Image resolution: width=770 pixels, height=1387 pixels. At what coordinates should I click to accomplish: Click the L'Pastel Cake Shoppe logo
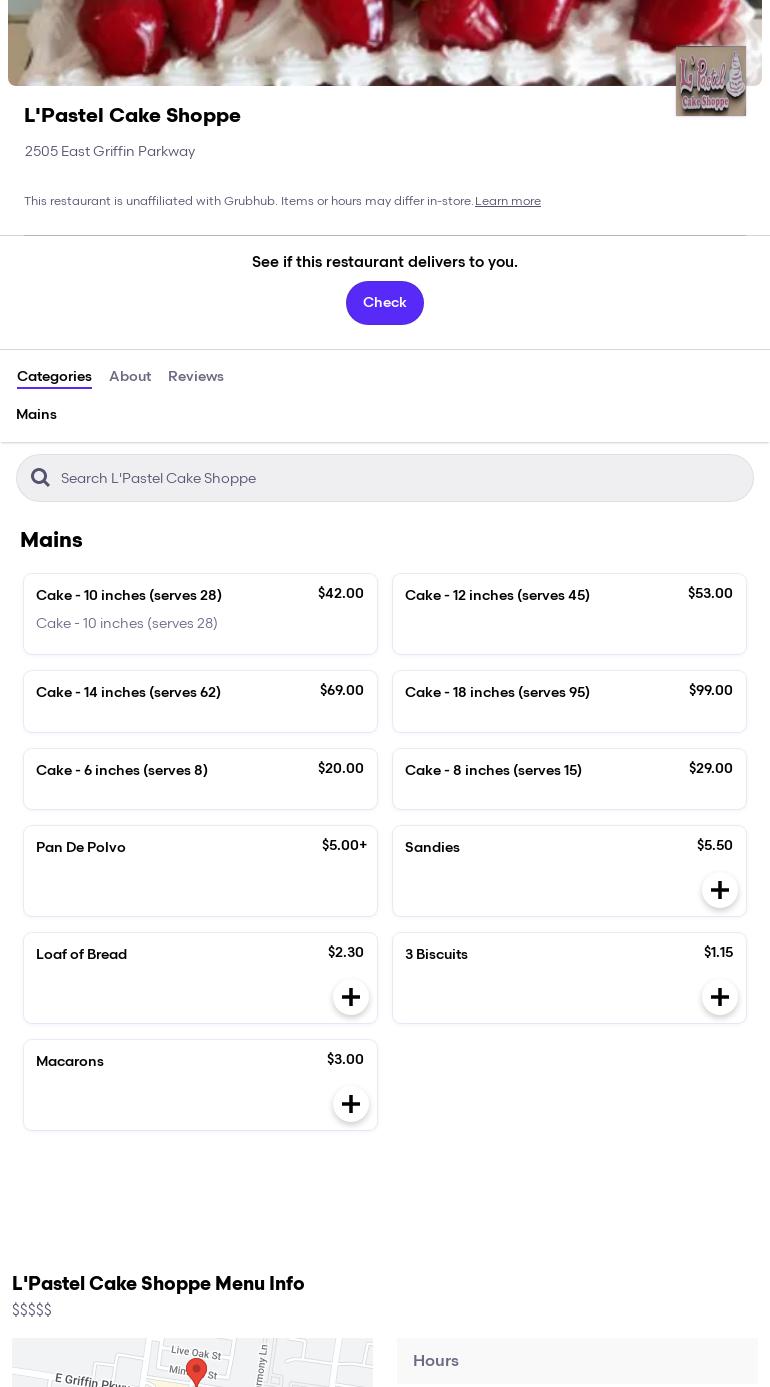click(x=711, y=81)
